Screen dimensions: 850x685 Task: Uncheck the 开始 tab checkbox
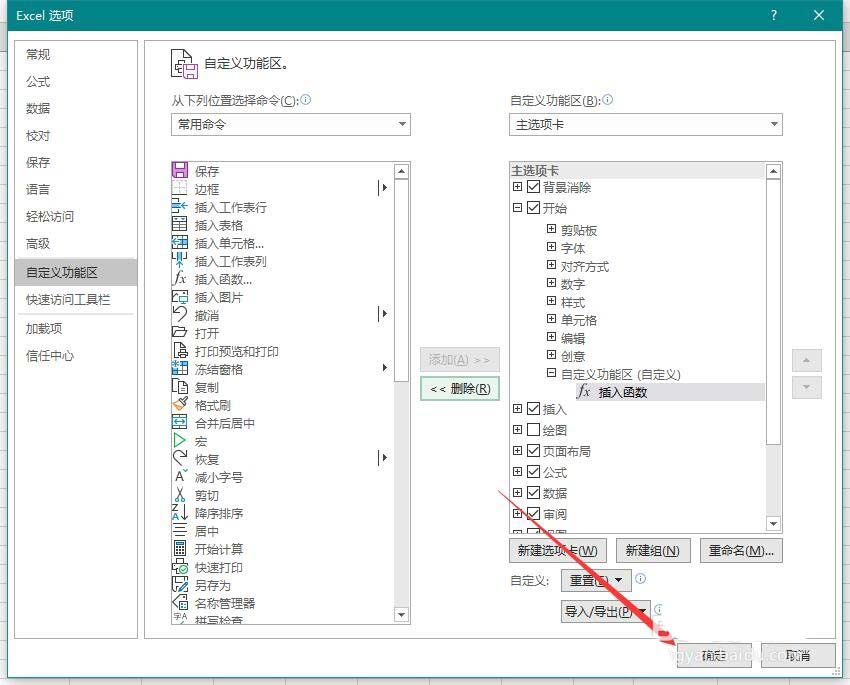[x=533, y=208]
